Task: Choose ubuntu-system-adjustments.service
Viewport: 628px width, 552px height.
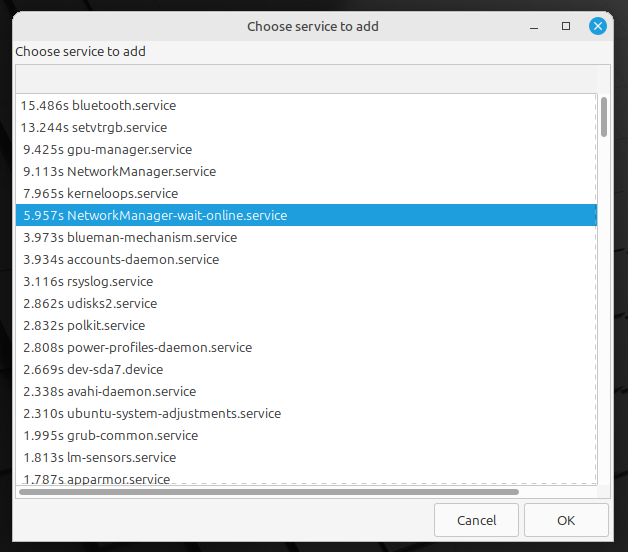Action: [306, 414]
